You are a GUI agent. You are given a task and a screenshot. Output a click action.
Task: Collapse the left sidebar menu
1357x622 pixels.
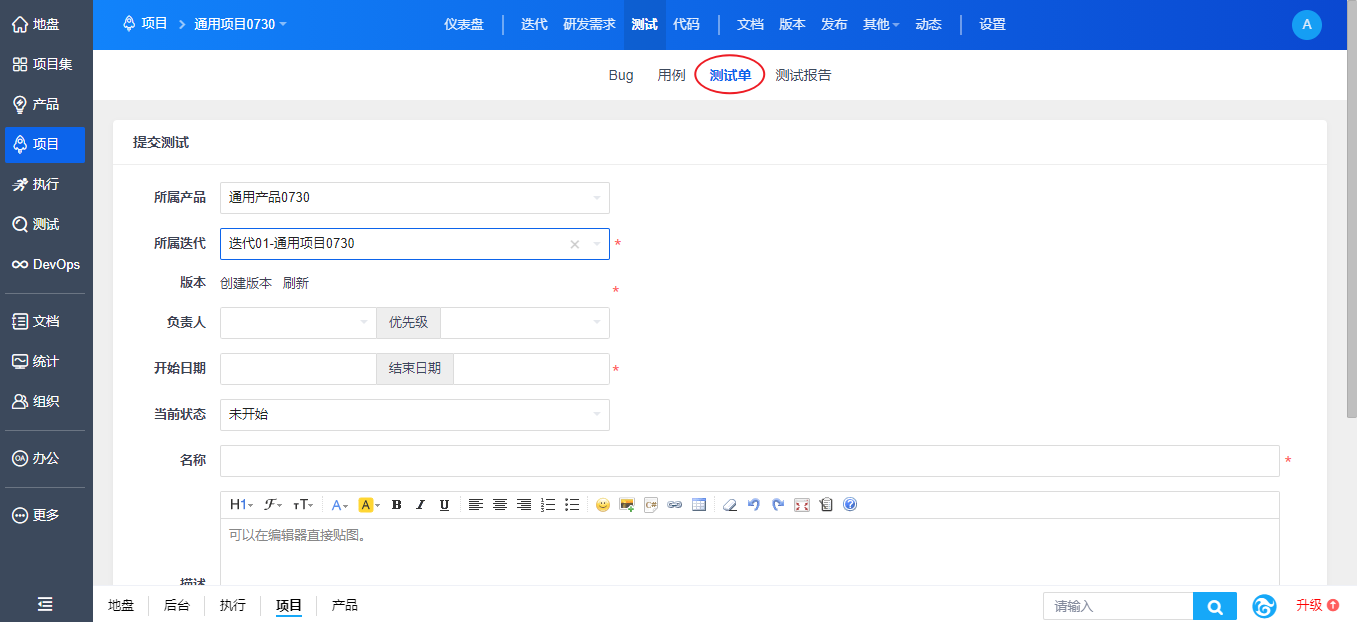[x=45, y=604]
